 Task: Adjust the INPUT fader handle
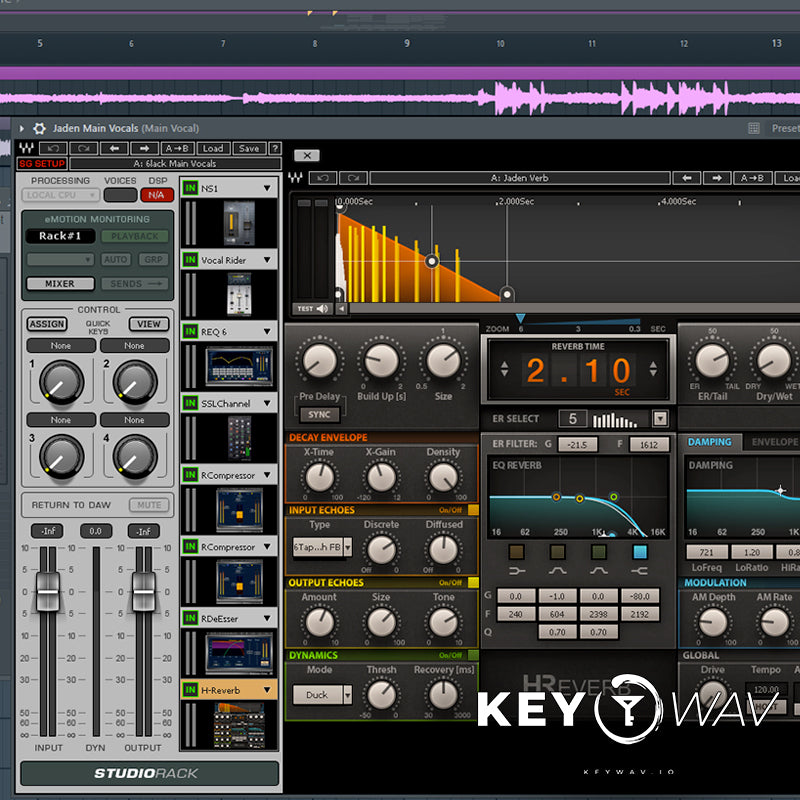click(x=48, y=592)
